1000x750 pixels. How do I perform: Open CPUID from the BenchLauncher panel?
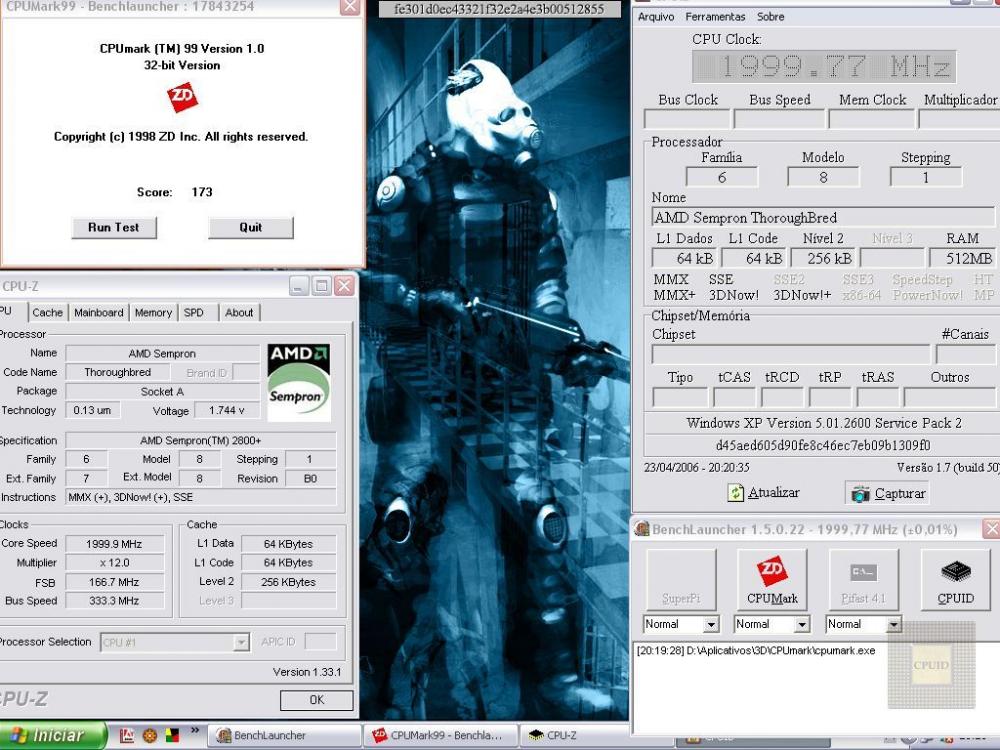(955, 579)
